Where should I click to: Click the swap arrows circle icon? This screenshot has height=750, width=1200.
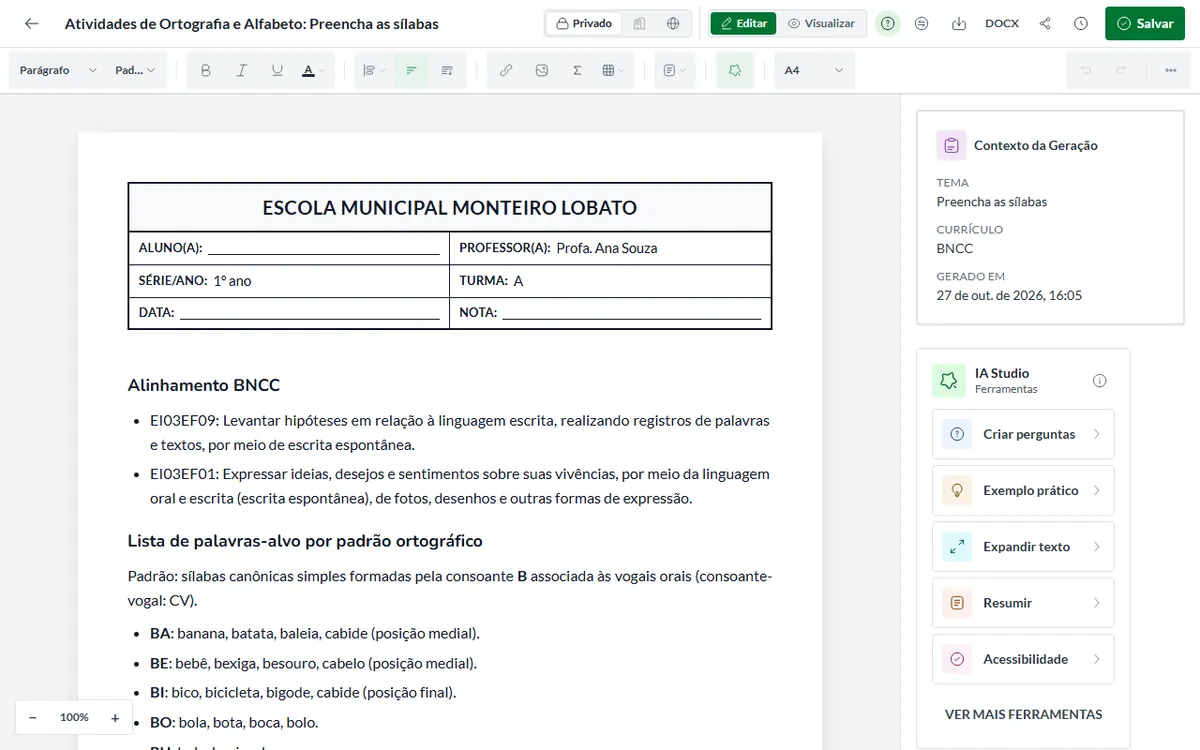922,23
